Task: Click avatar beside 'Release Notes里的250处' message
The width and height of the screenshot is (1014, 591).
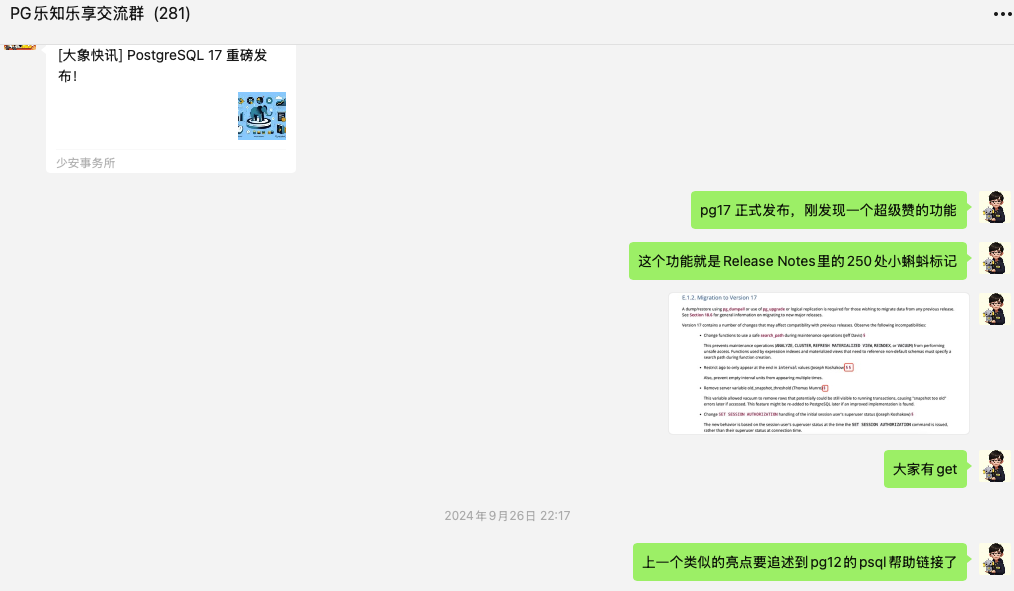Action: coord(995,259)
